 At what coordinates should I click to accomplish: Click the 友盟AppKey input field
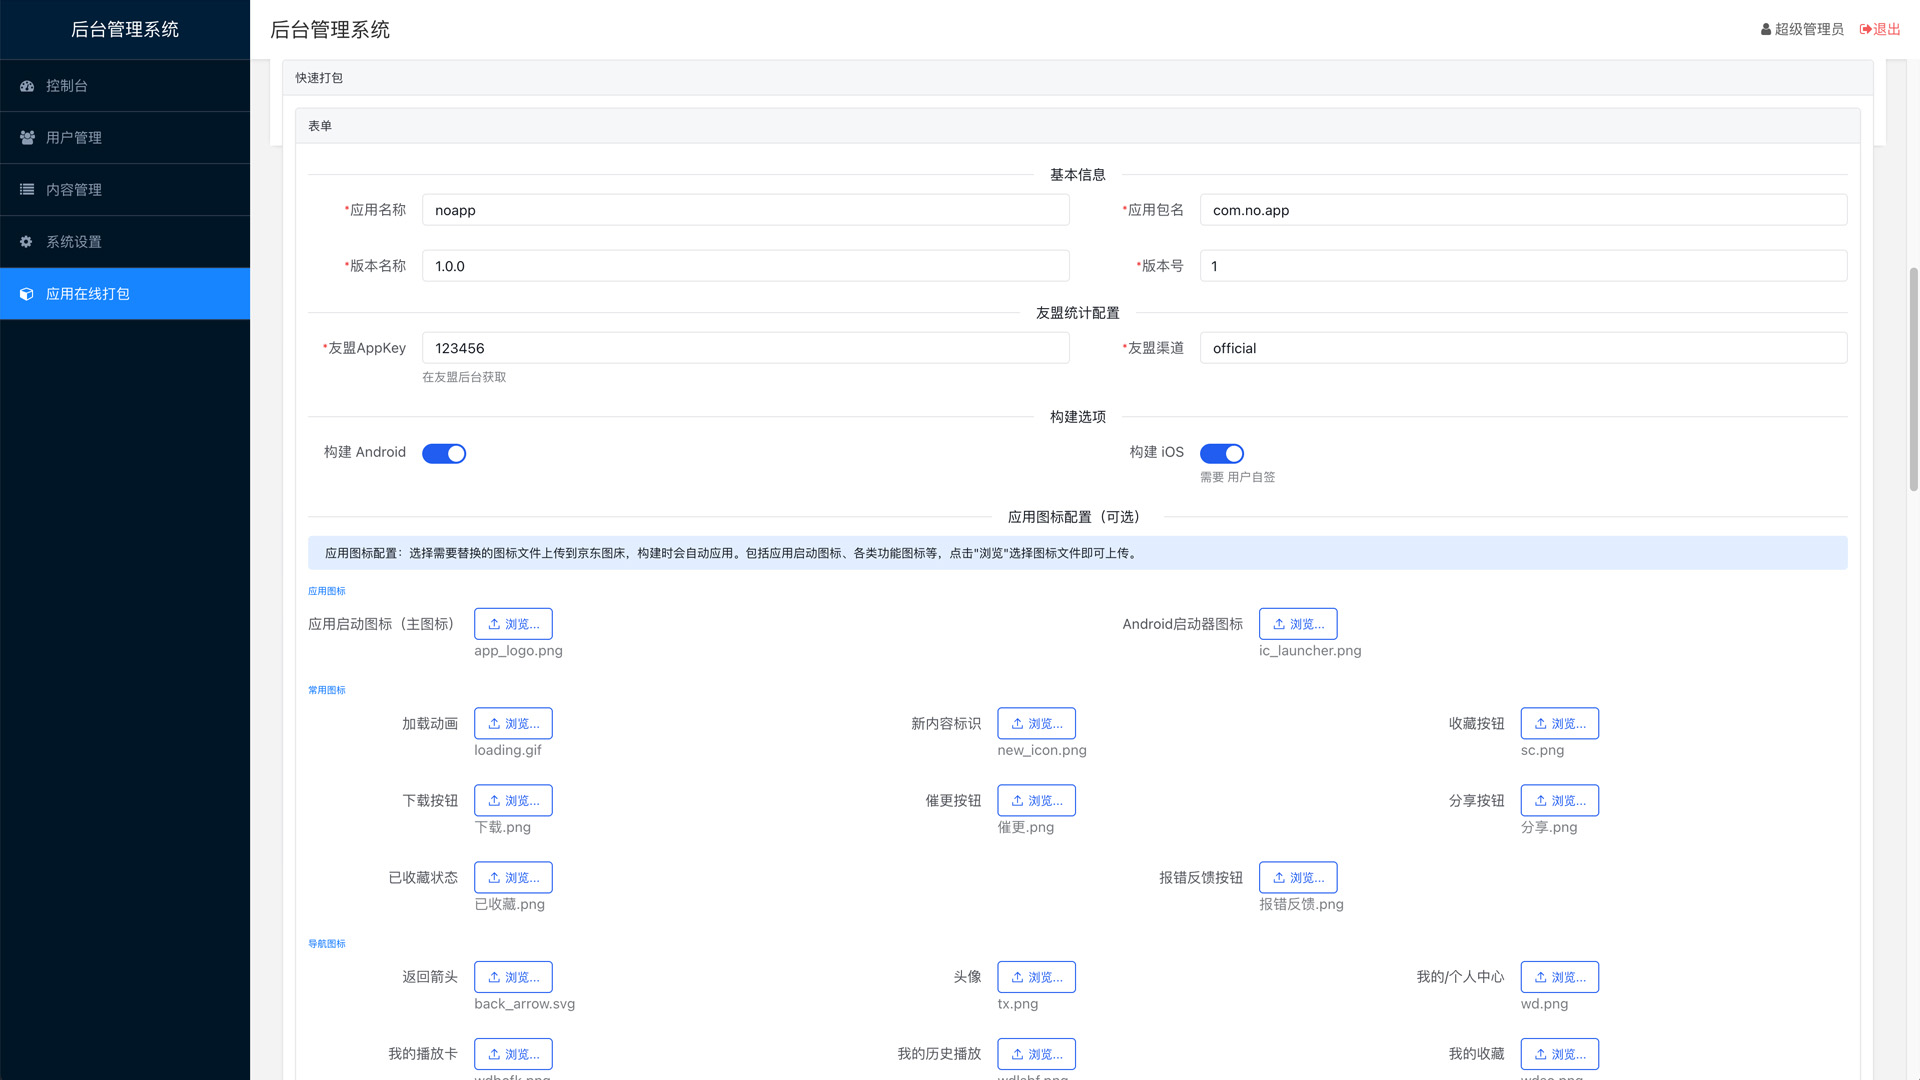(x=746, y=347)
